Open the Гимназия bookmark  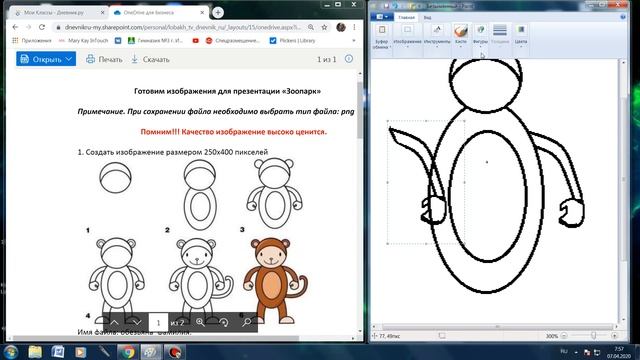coord(156,40)
